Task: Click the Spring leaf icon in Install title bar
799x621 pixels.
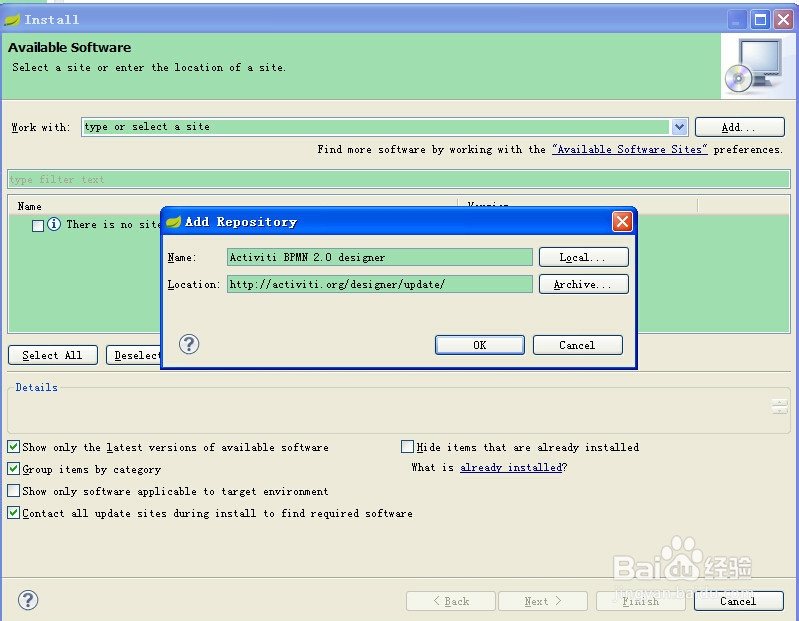Action: [x=12, y=20]
